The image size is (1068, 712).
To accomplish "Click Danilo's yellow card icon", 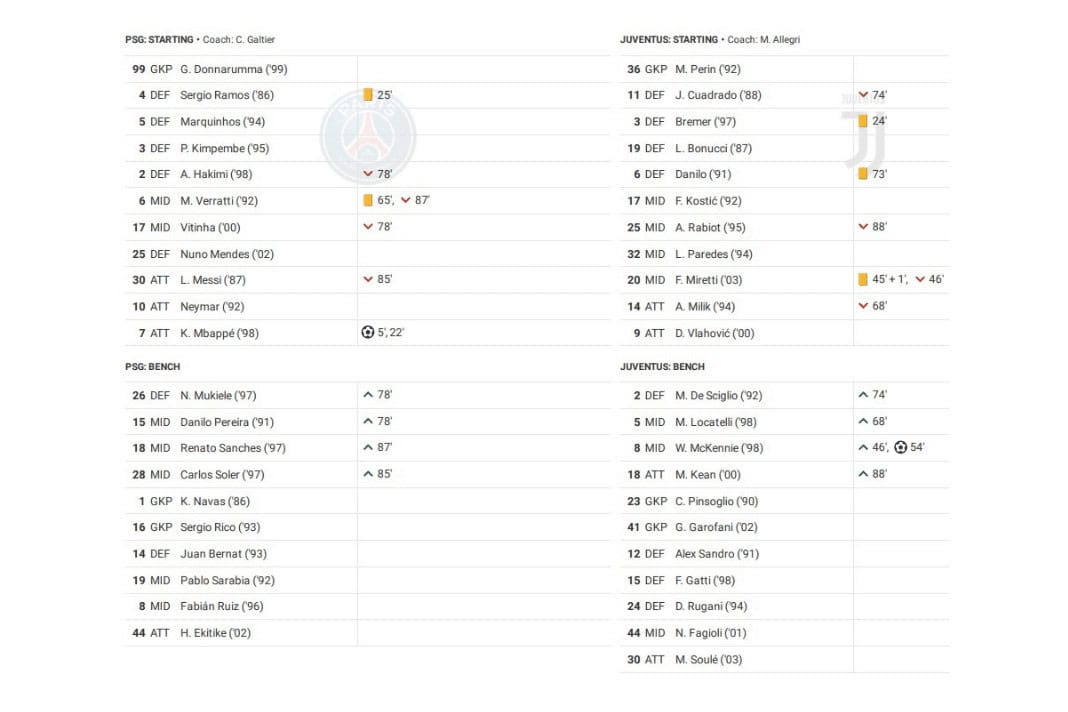I will pos(862,174).
